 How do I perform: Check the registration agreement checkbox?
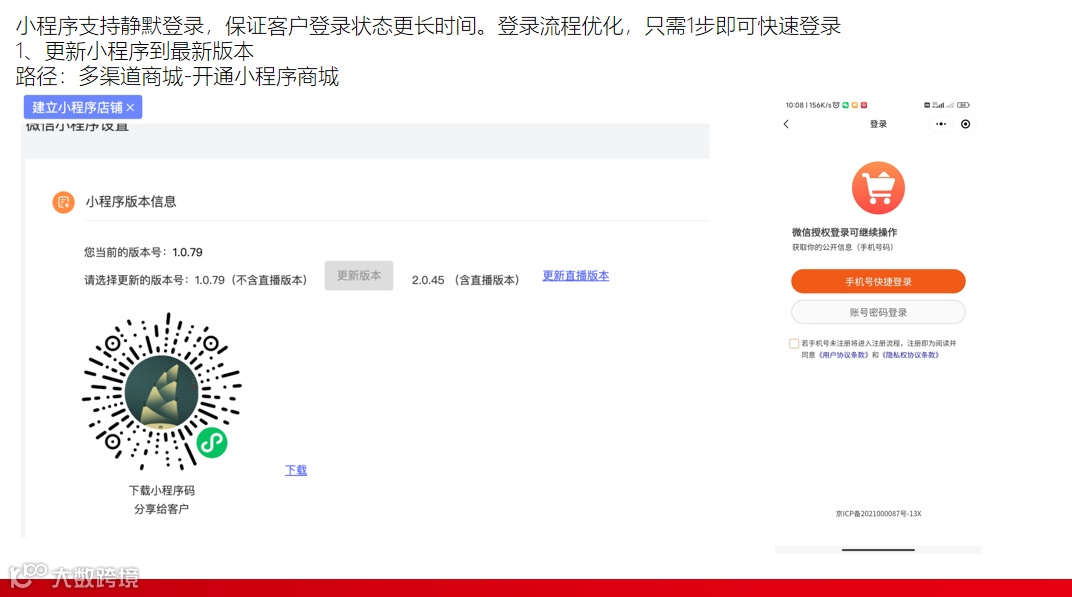click(794, 343)
